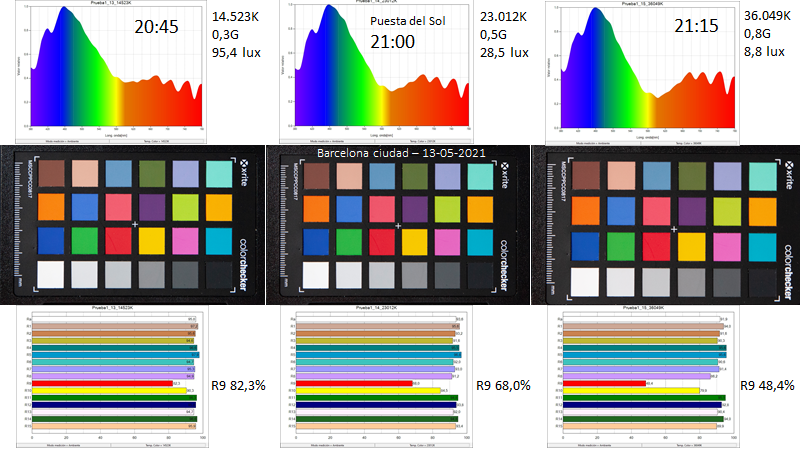The width and height of the screenshot is (800, 450).
Task: Click the 21:15 time label
Action: coord(696,26)
